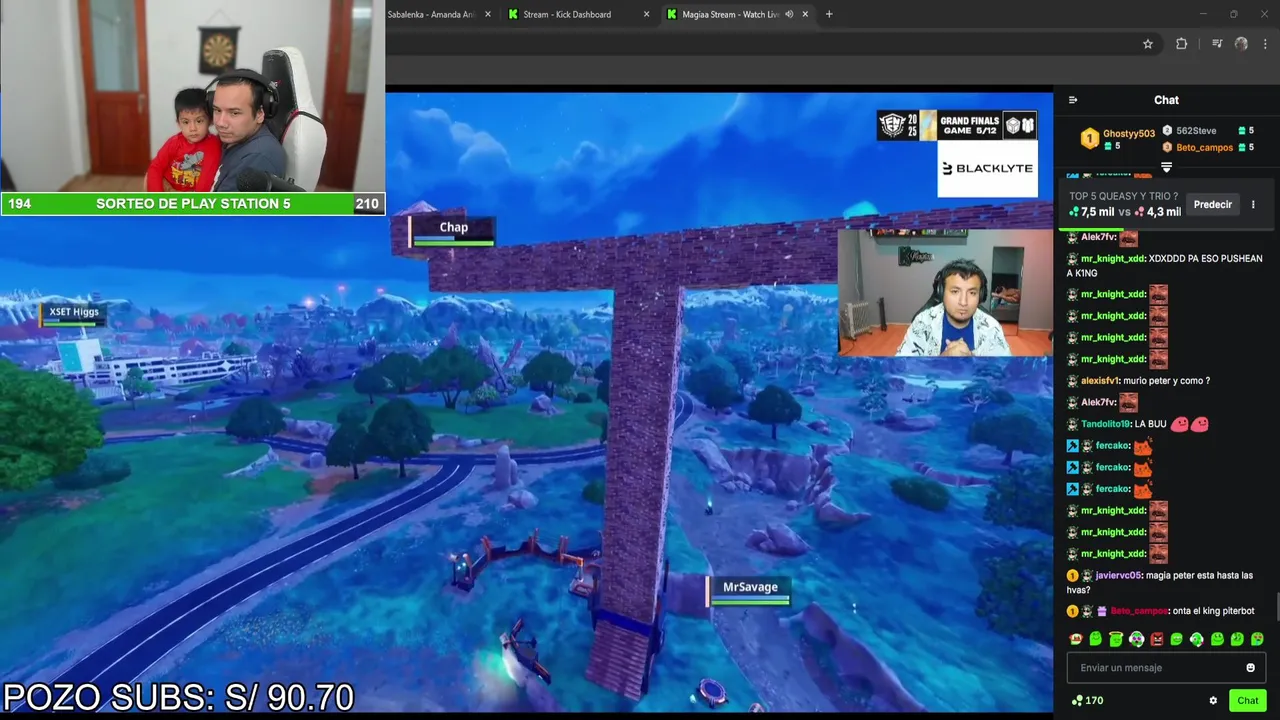Image resolution: width=1280 pixels, height=720 pixels.
Task: Click the 'murio peter y como ?' message
Action: pos(1167,381)
